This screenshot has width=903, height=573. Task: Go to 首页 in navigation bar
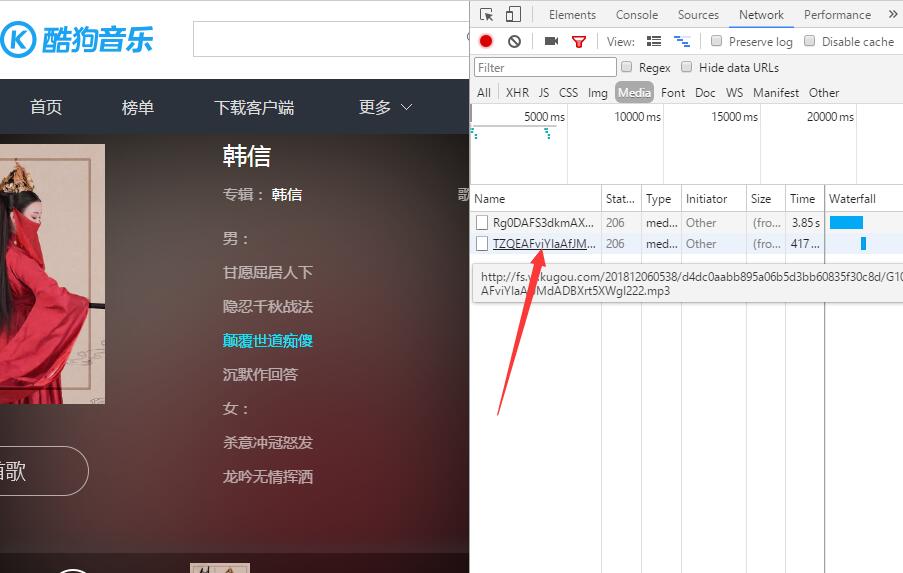point(45,107)
